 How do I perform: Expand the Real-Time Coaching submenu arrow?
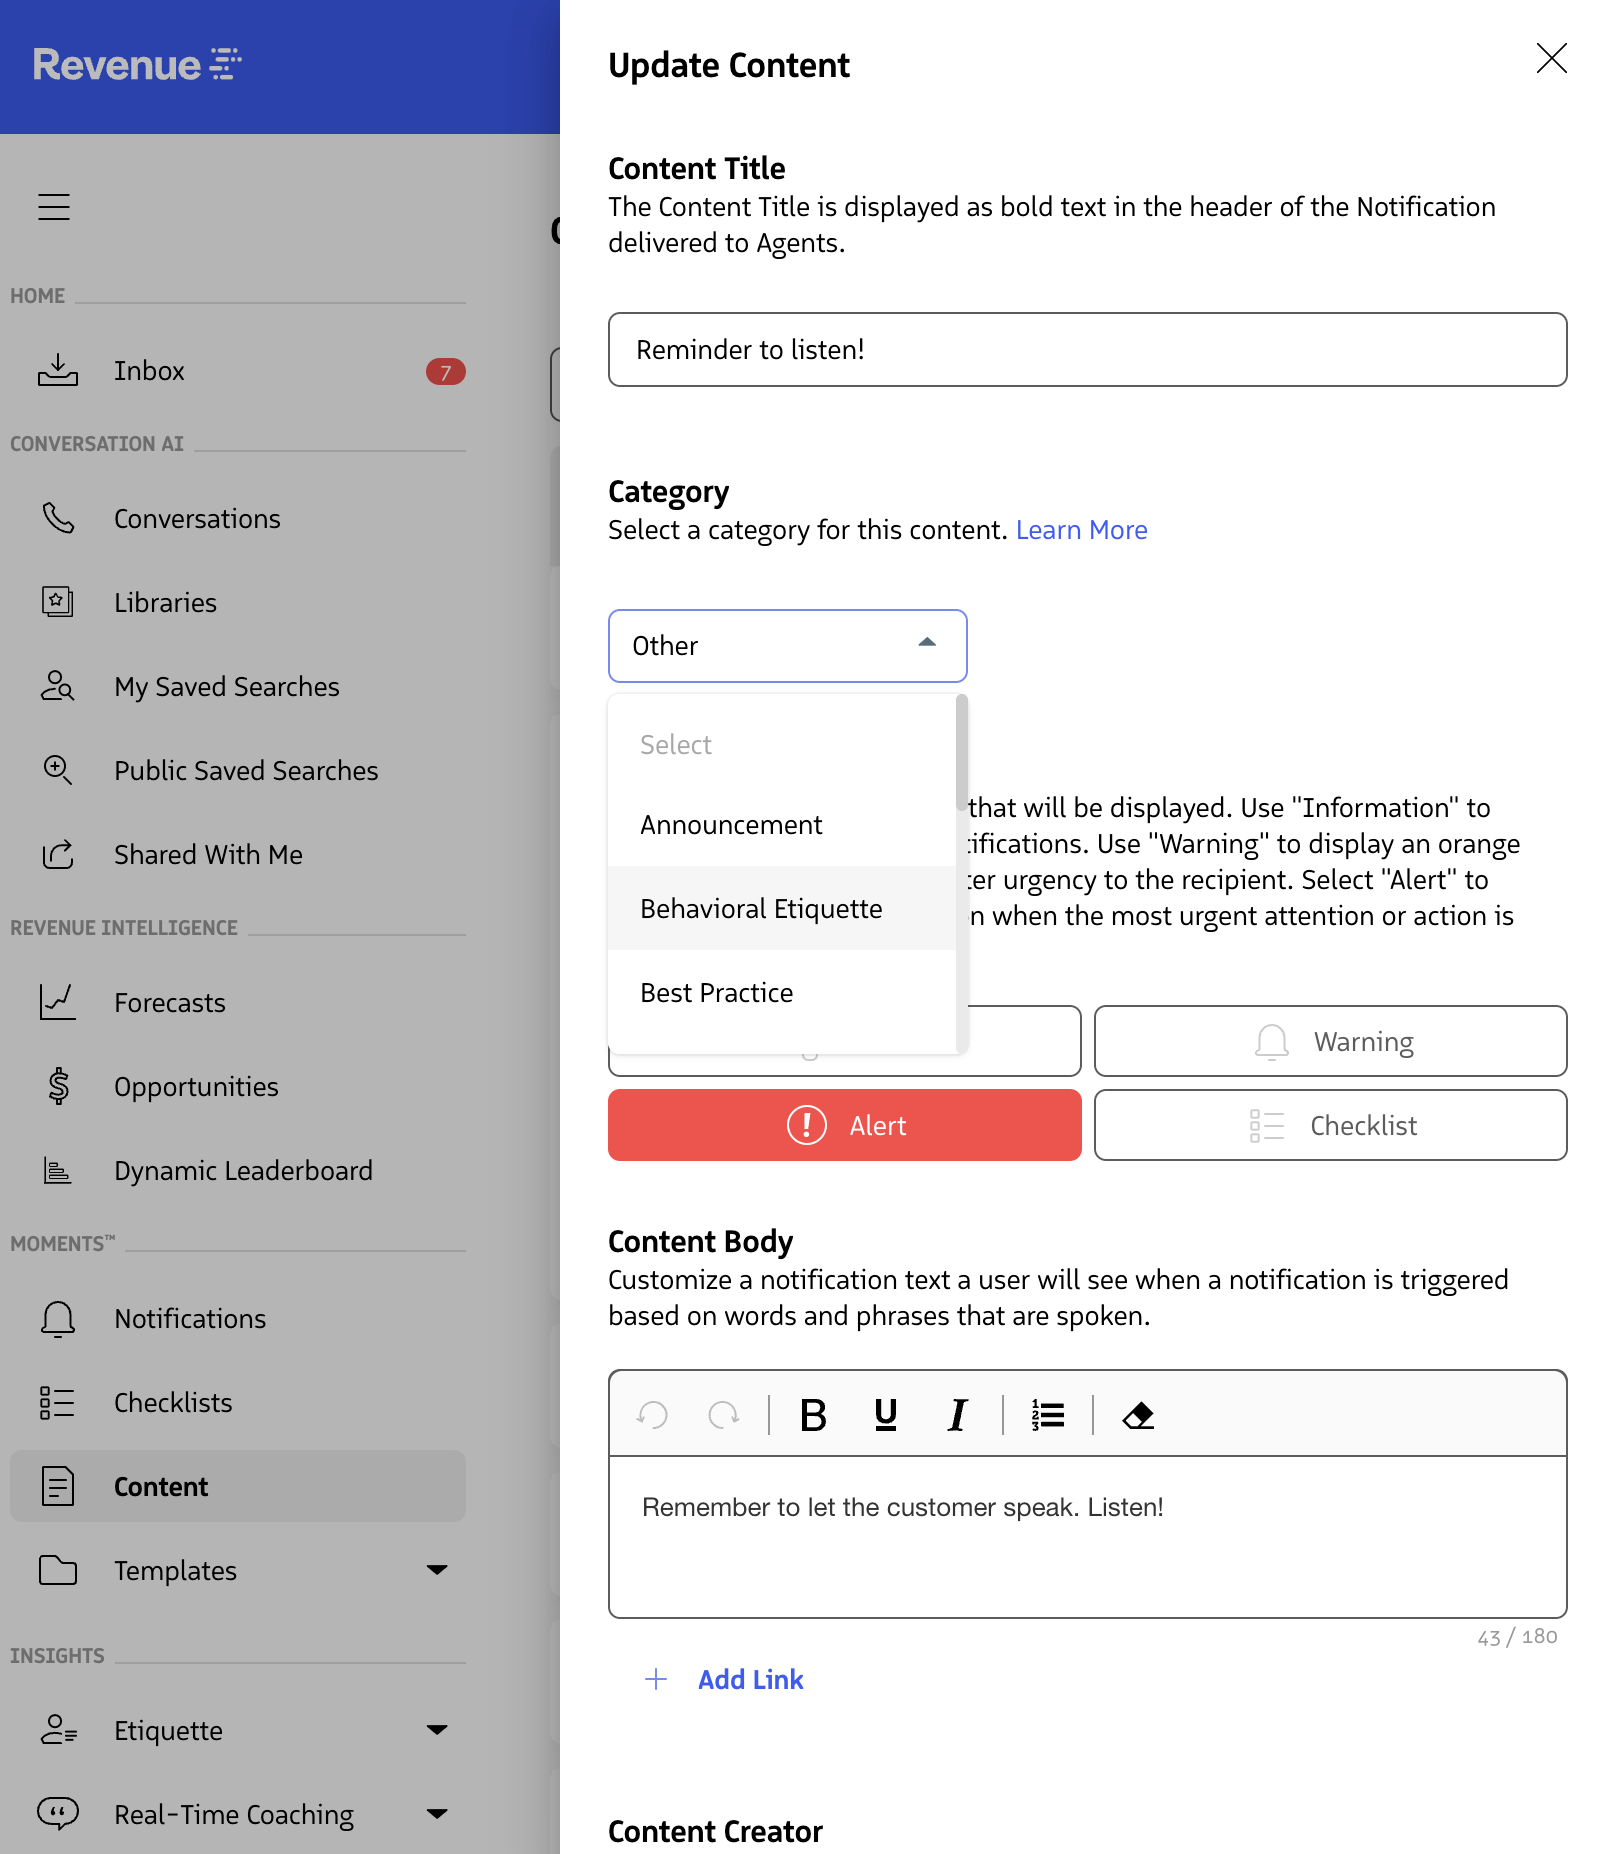[437, 1814]
